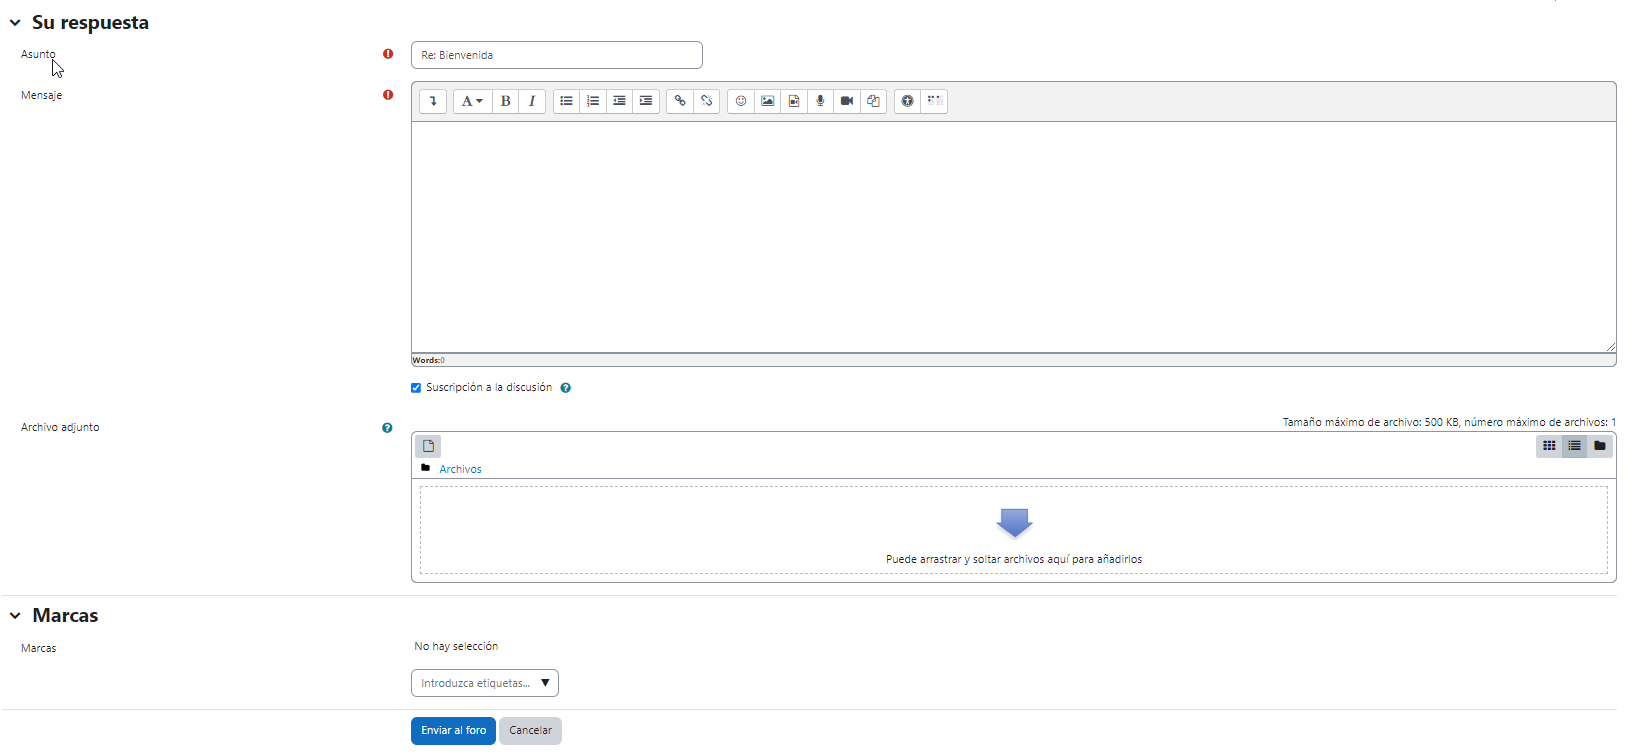Open the Introduzca etiquetas tags dropdown
Viewport: 1630px width, 754px height.
click(x=485, y=683)
